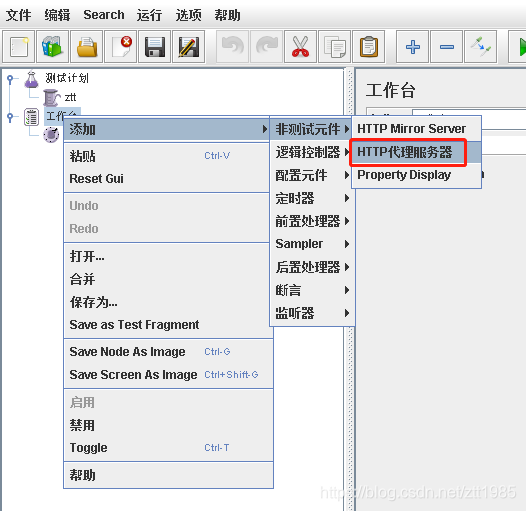Viewport: 526px width, 511px height.
Task: Select Save Screen As Image
Action: point(168,374)
